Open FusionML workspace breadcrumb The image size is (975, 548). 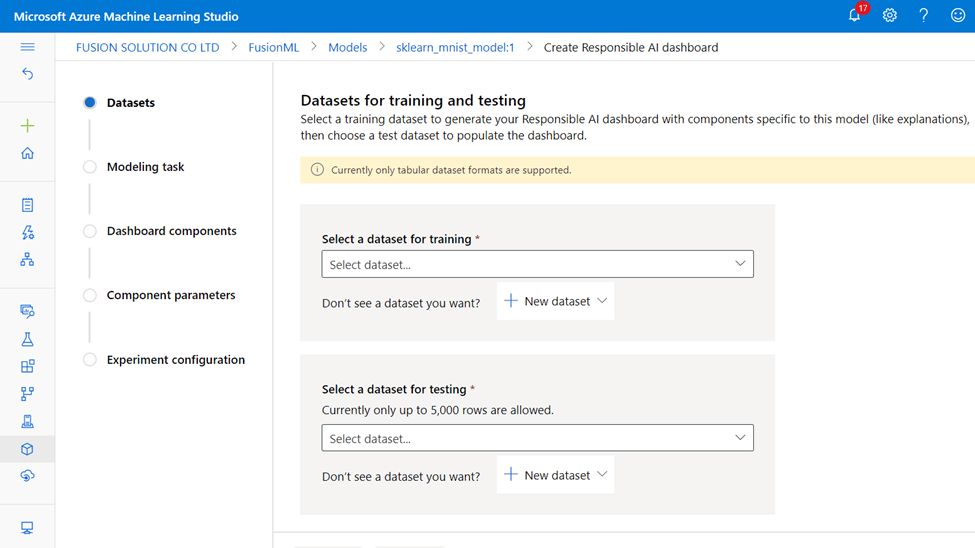[274, 47]
